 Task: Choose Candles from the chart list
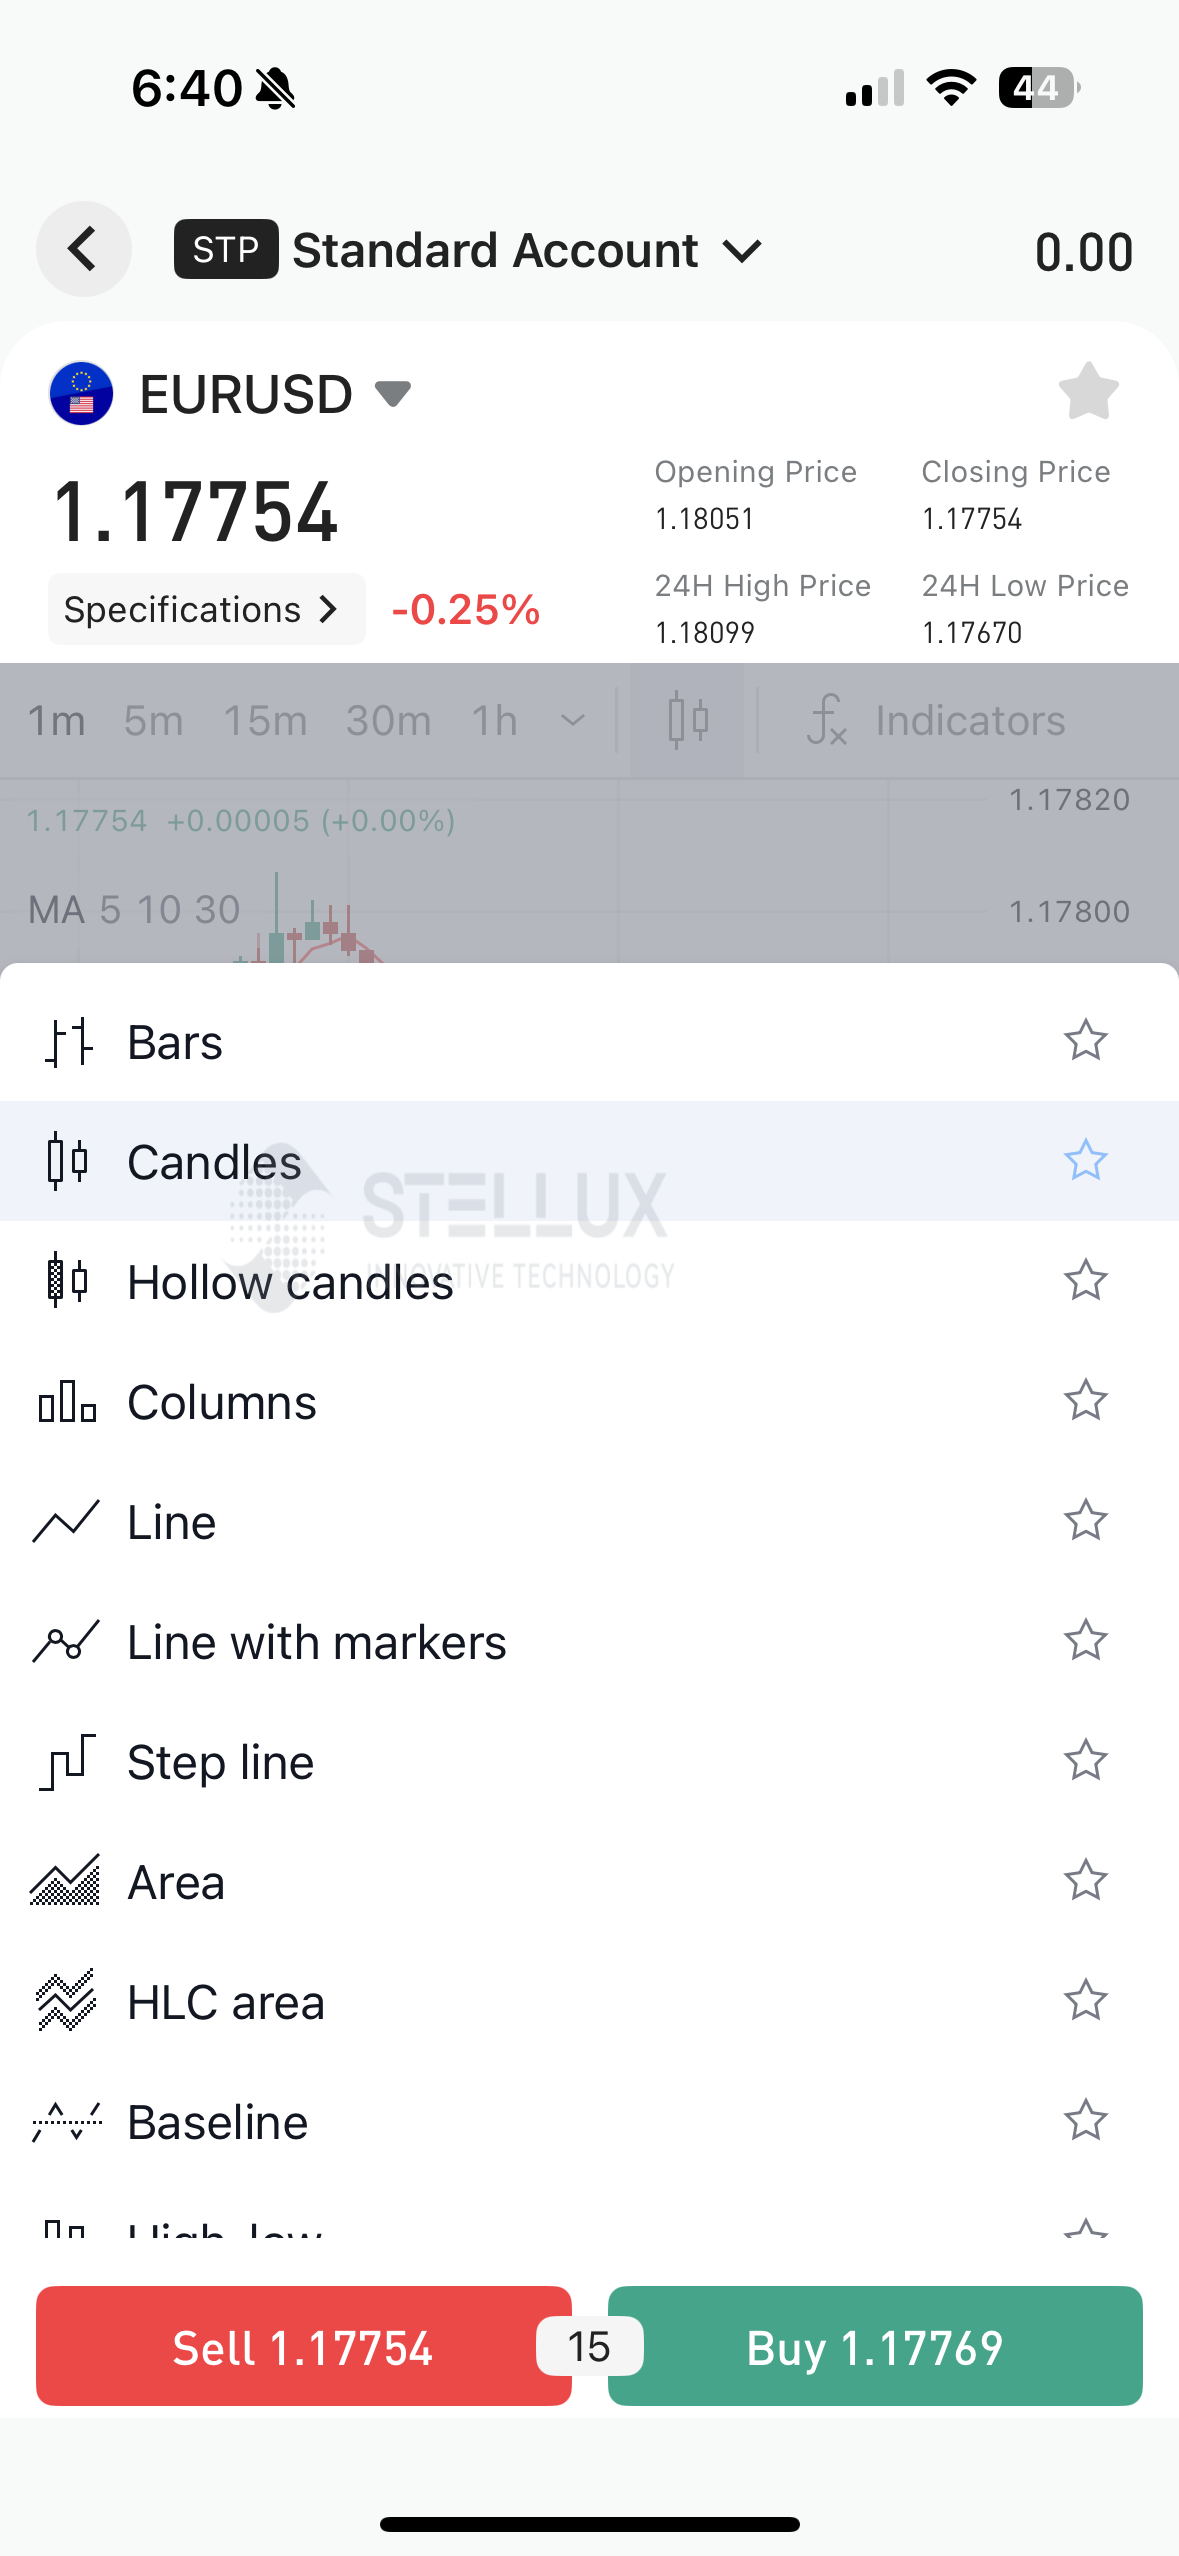[x=590, y=1161]
